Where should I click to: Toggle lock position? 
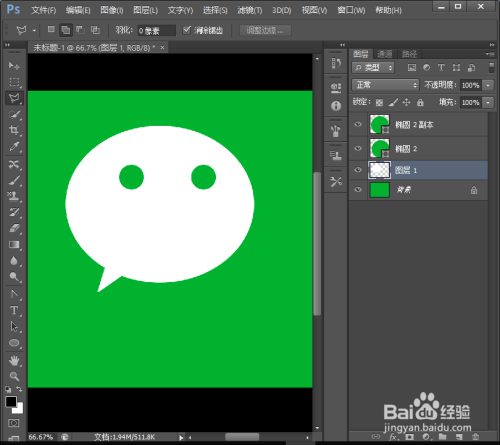point(406,102)
